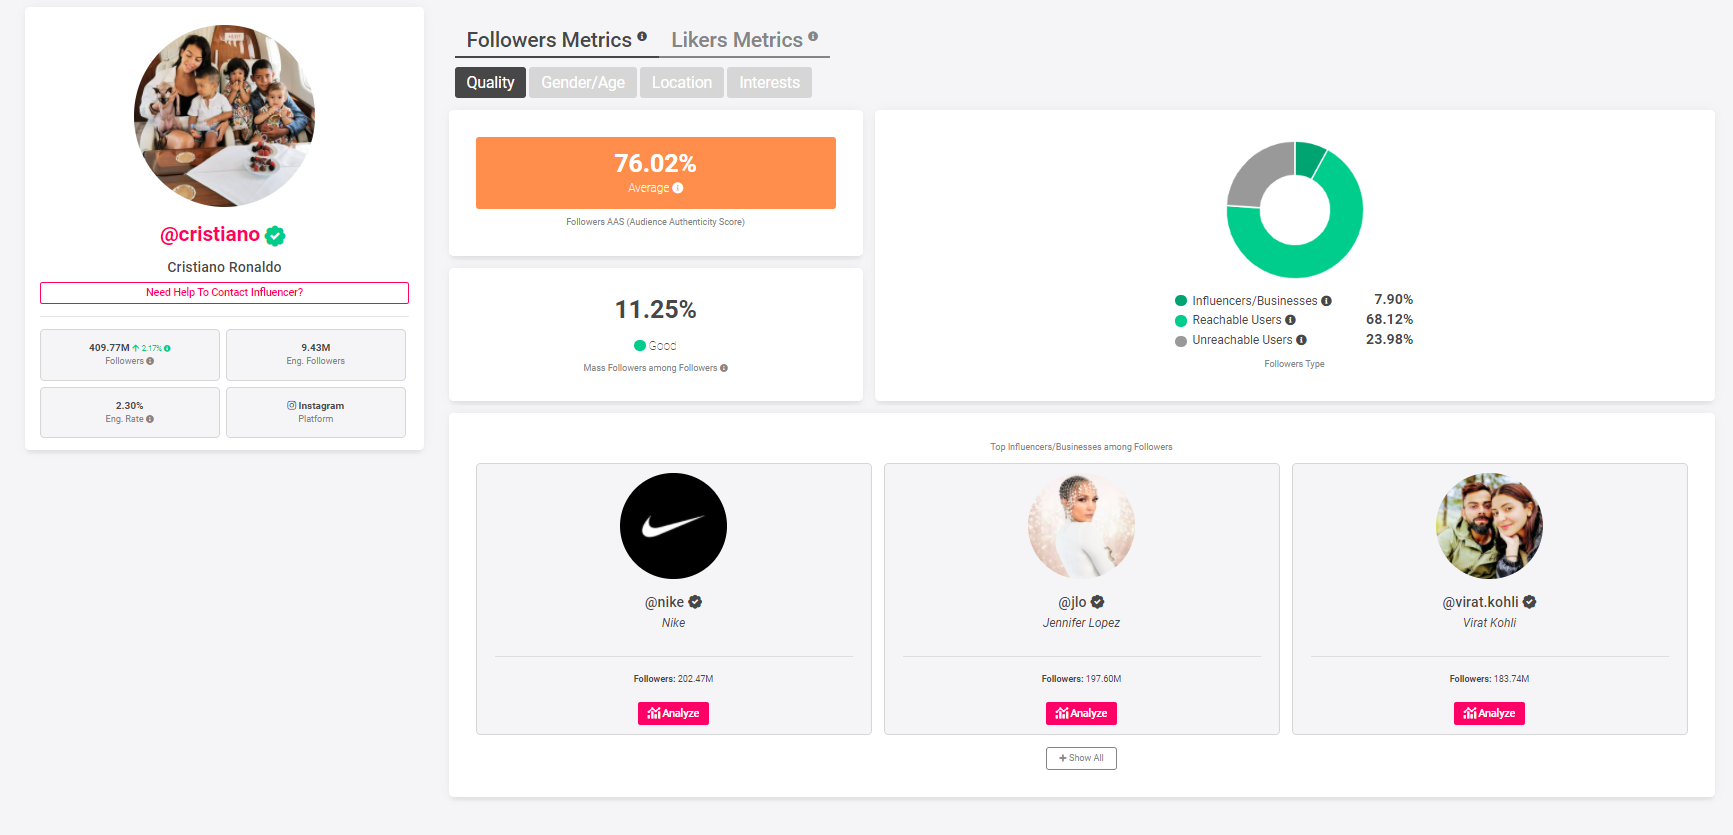This screenshot has height=835, width=1733.
Task: Click the Nike logo profile thumbnail
Action: click(x=673, y=526)
